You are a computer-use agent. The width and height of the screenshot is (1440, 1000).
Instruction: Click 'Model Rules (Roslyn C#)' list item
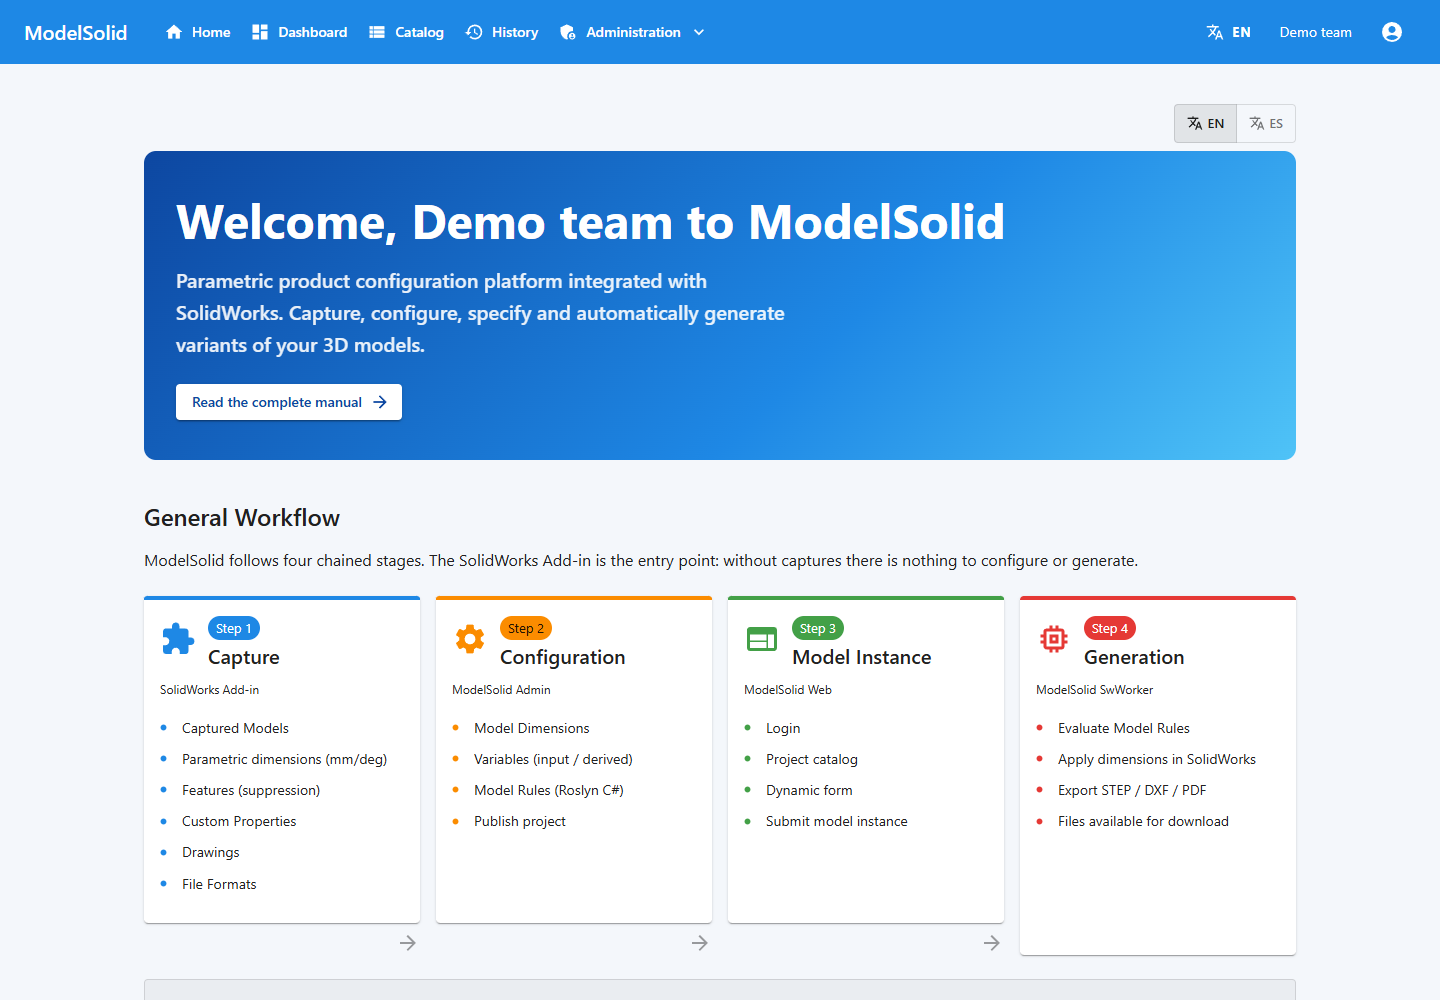pyautogui.click(x=549, y=790)
